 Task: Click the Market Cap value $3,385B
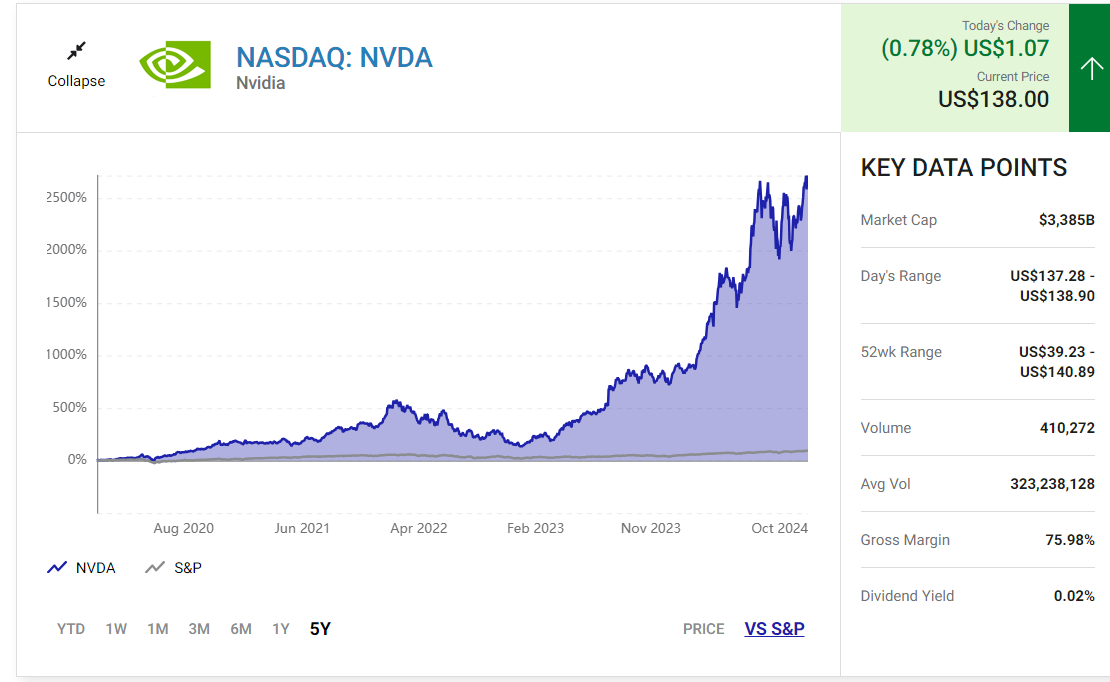click(x=1067, y=220)
